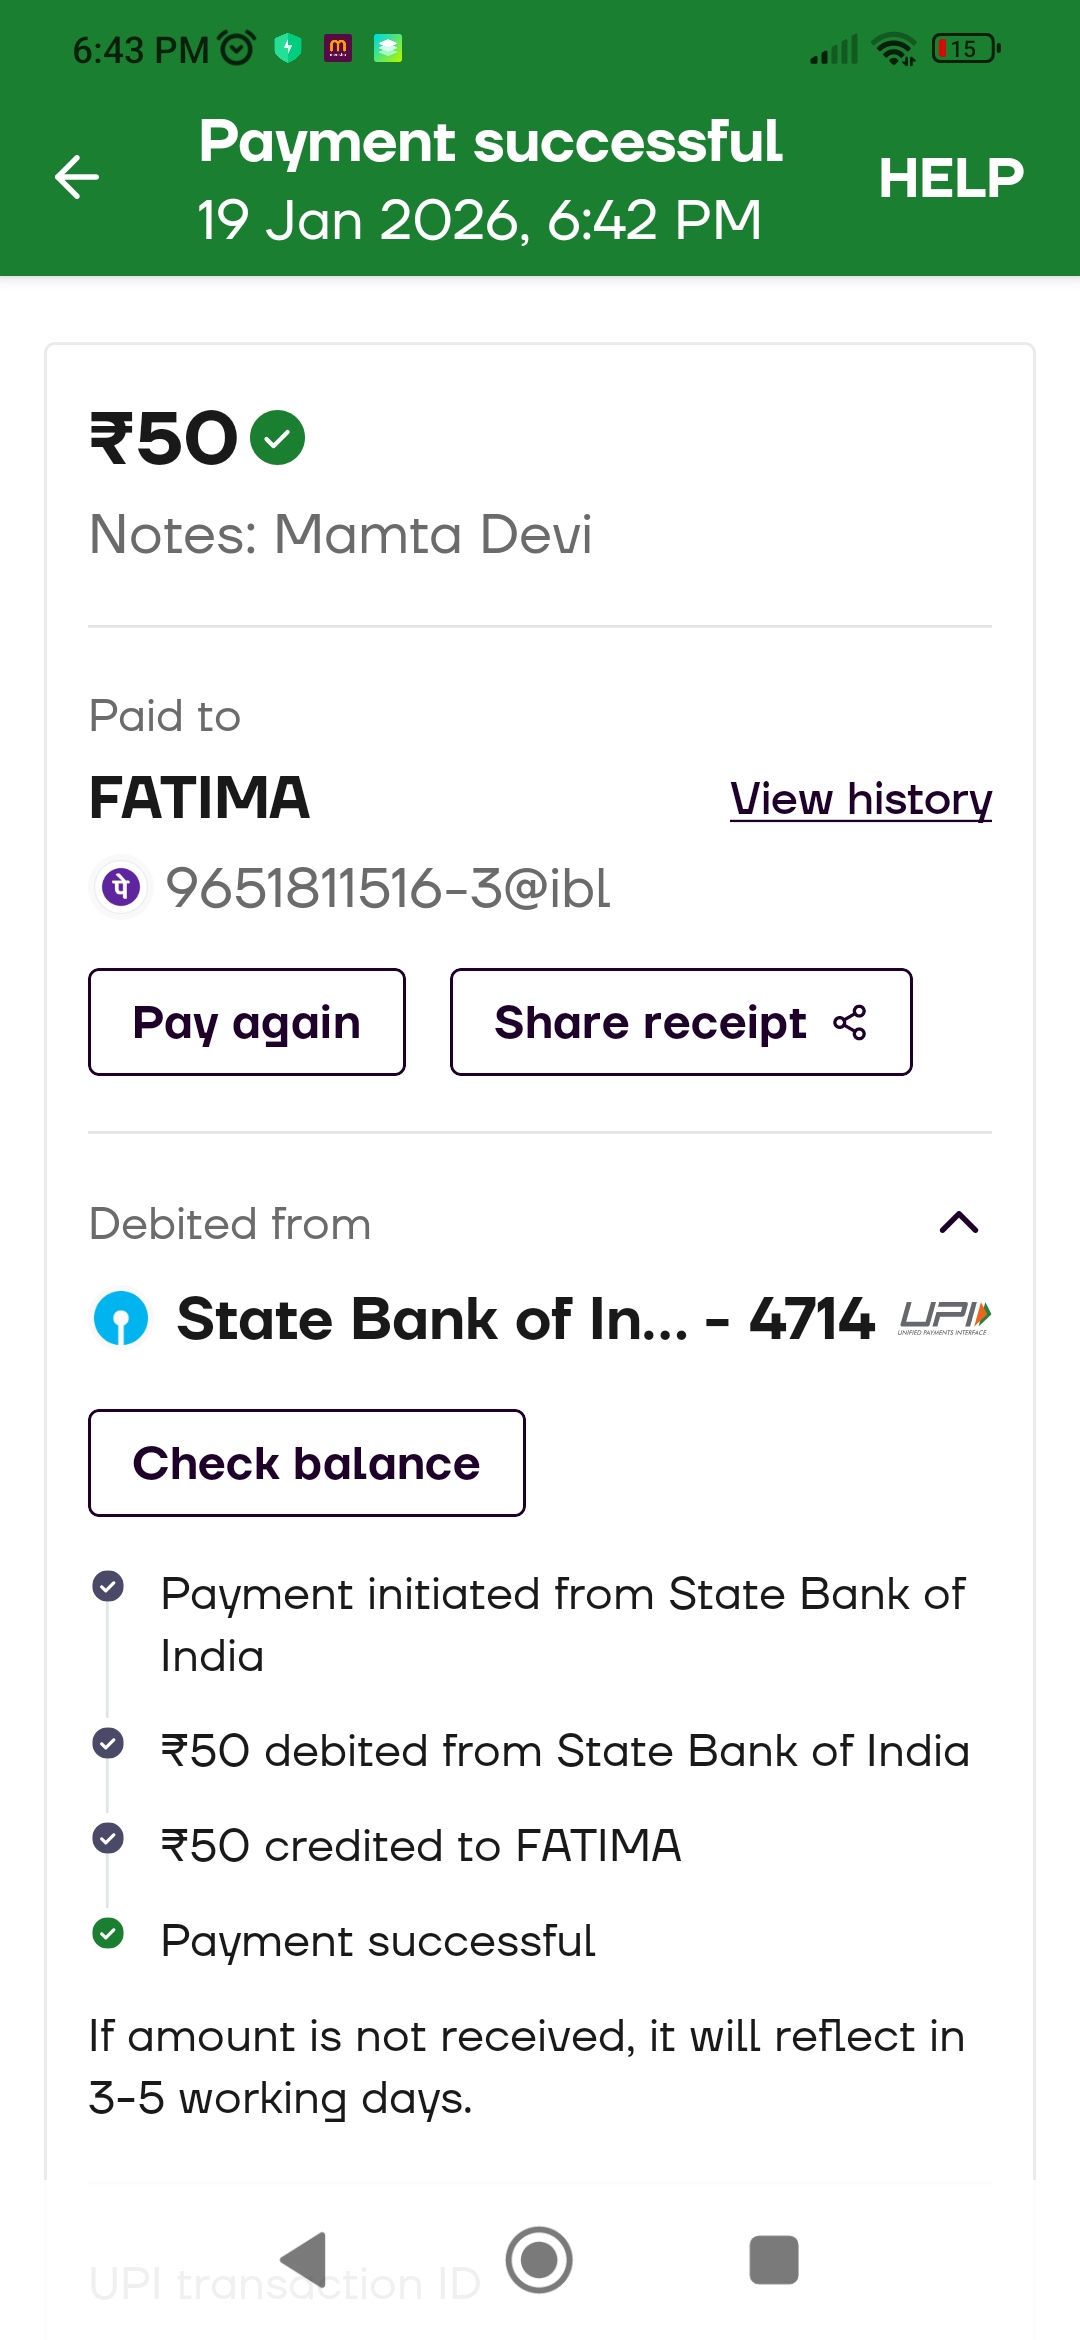
Task: Tap the State Bank of India logo
Action: coord(121,1318)
